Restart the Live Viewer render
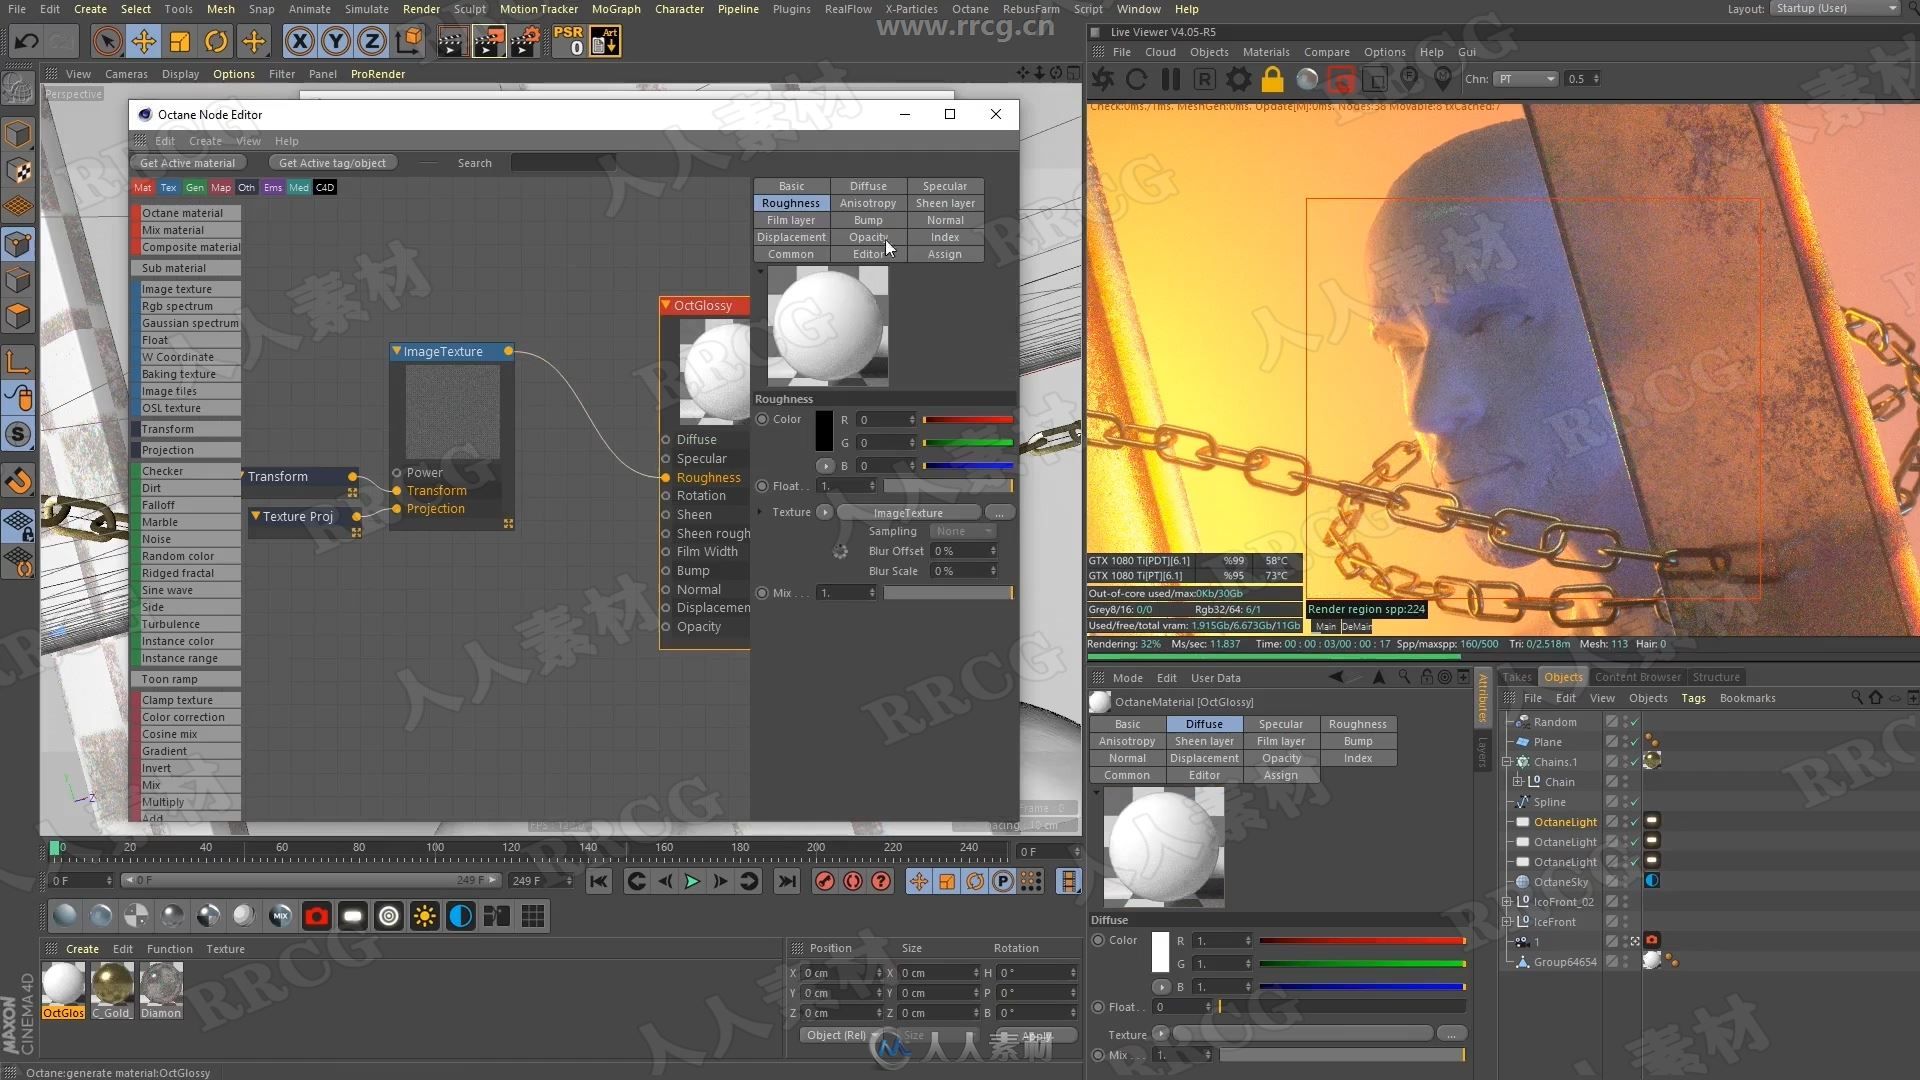Viewport: 1920px width, 1080px height. coord(1137,79)
